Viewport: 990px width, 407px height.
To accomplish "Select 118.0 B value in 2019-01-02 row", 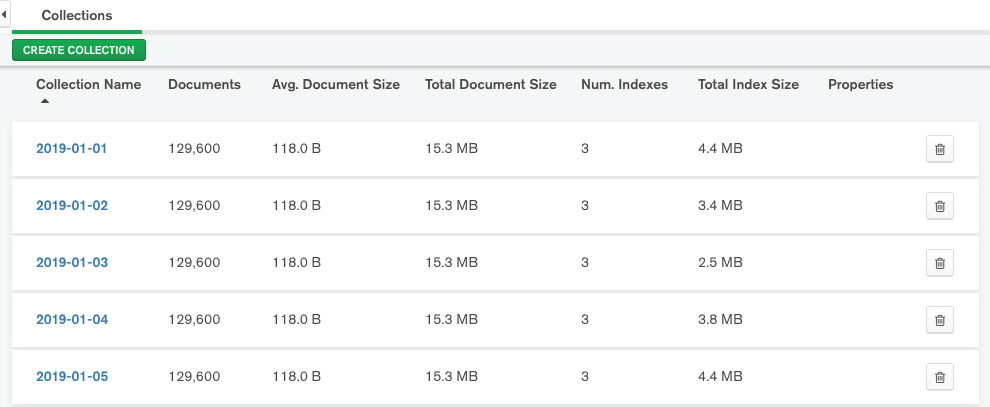I will click(x=297, y=206).
